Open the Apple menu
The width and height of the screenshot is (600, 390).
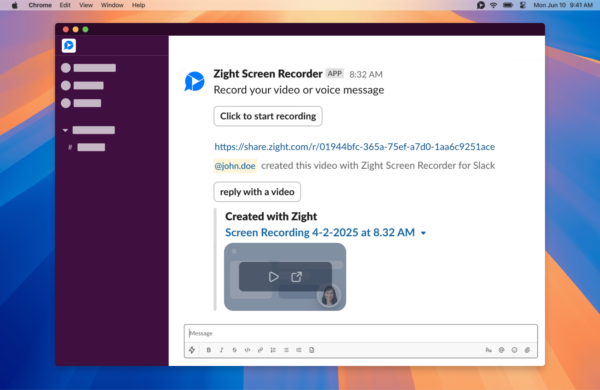(15, 5)
